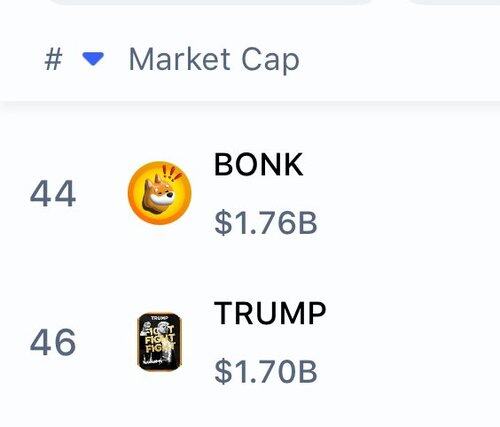Click the header row beside Market Cap

point(400,59)
